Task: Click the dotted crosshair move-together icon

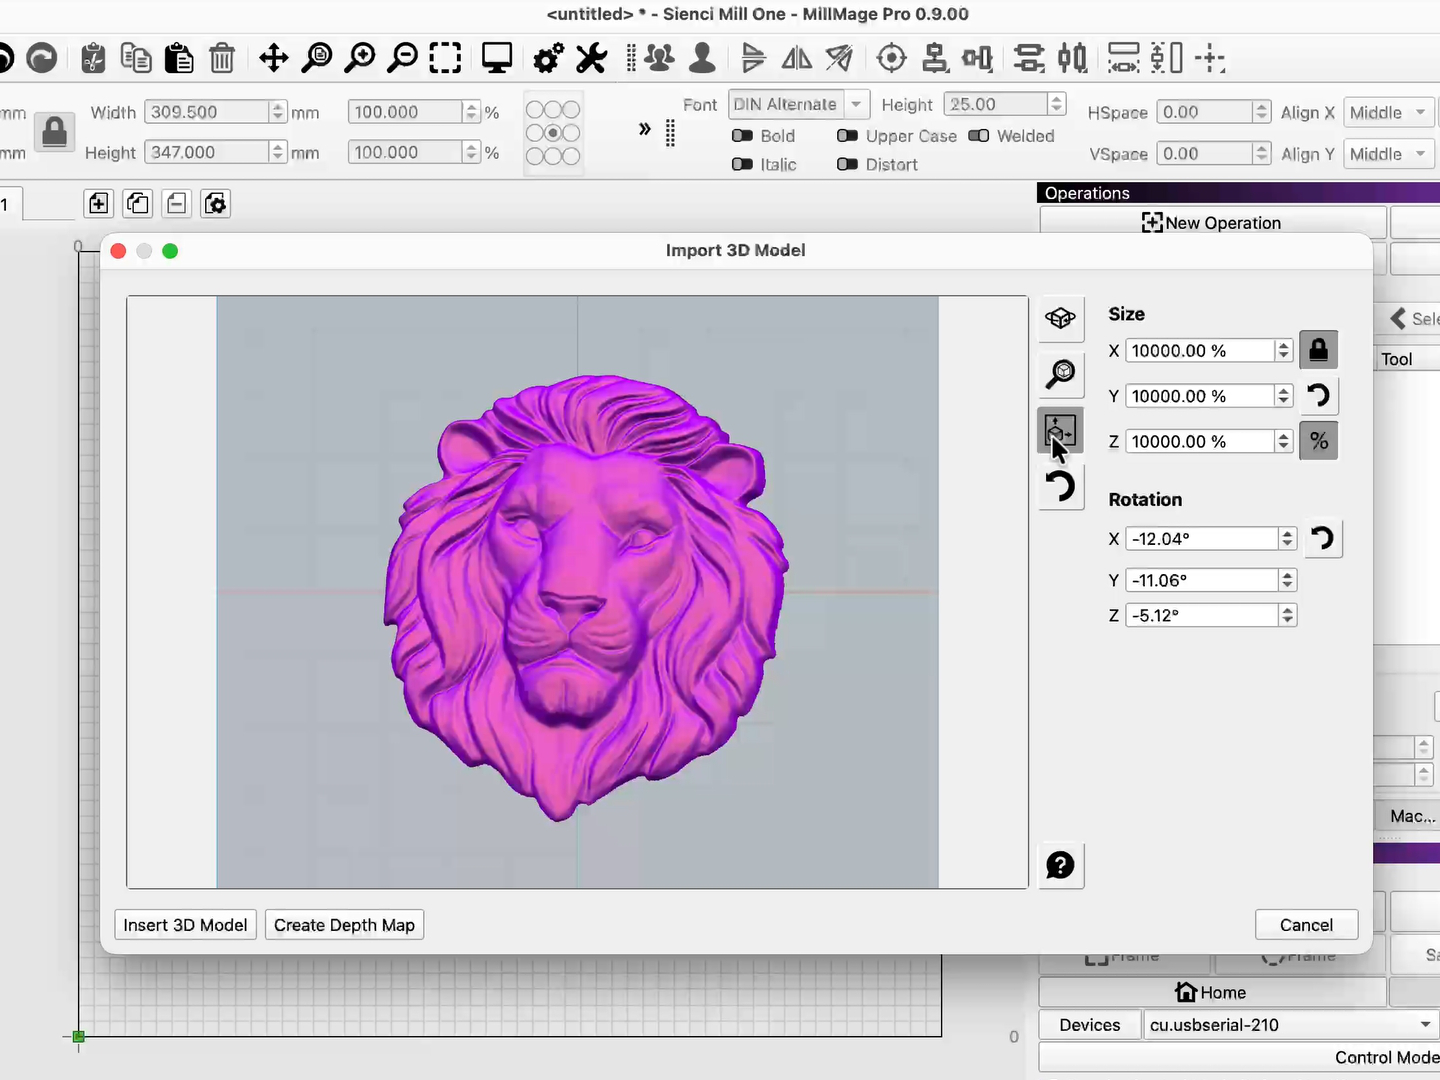Action: click(1210, 59)
